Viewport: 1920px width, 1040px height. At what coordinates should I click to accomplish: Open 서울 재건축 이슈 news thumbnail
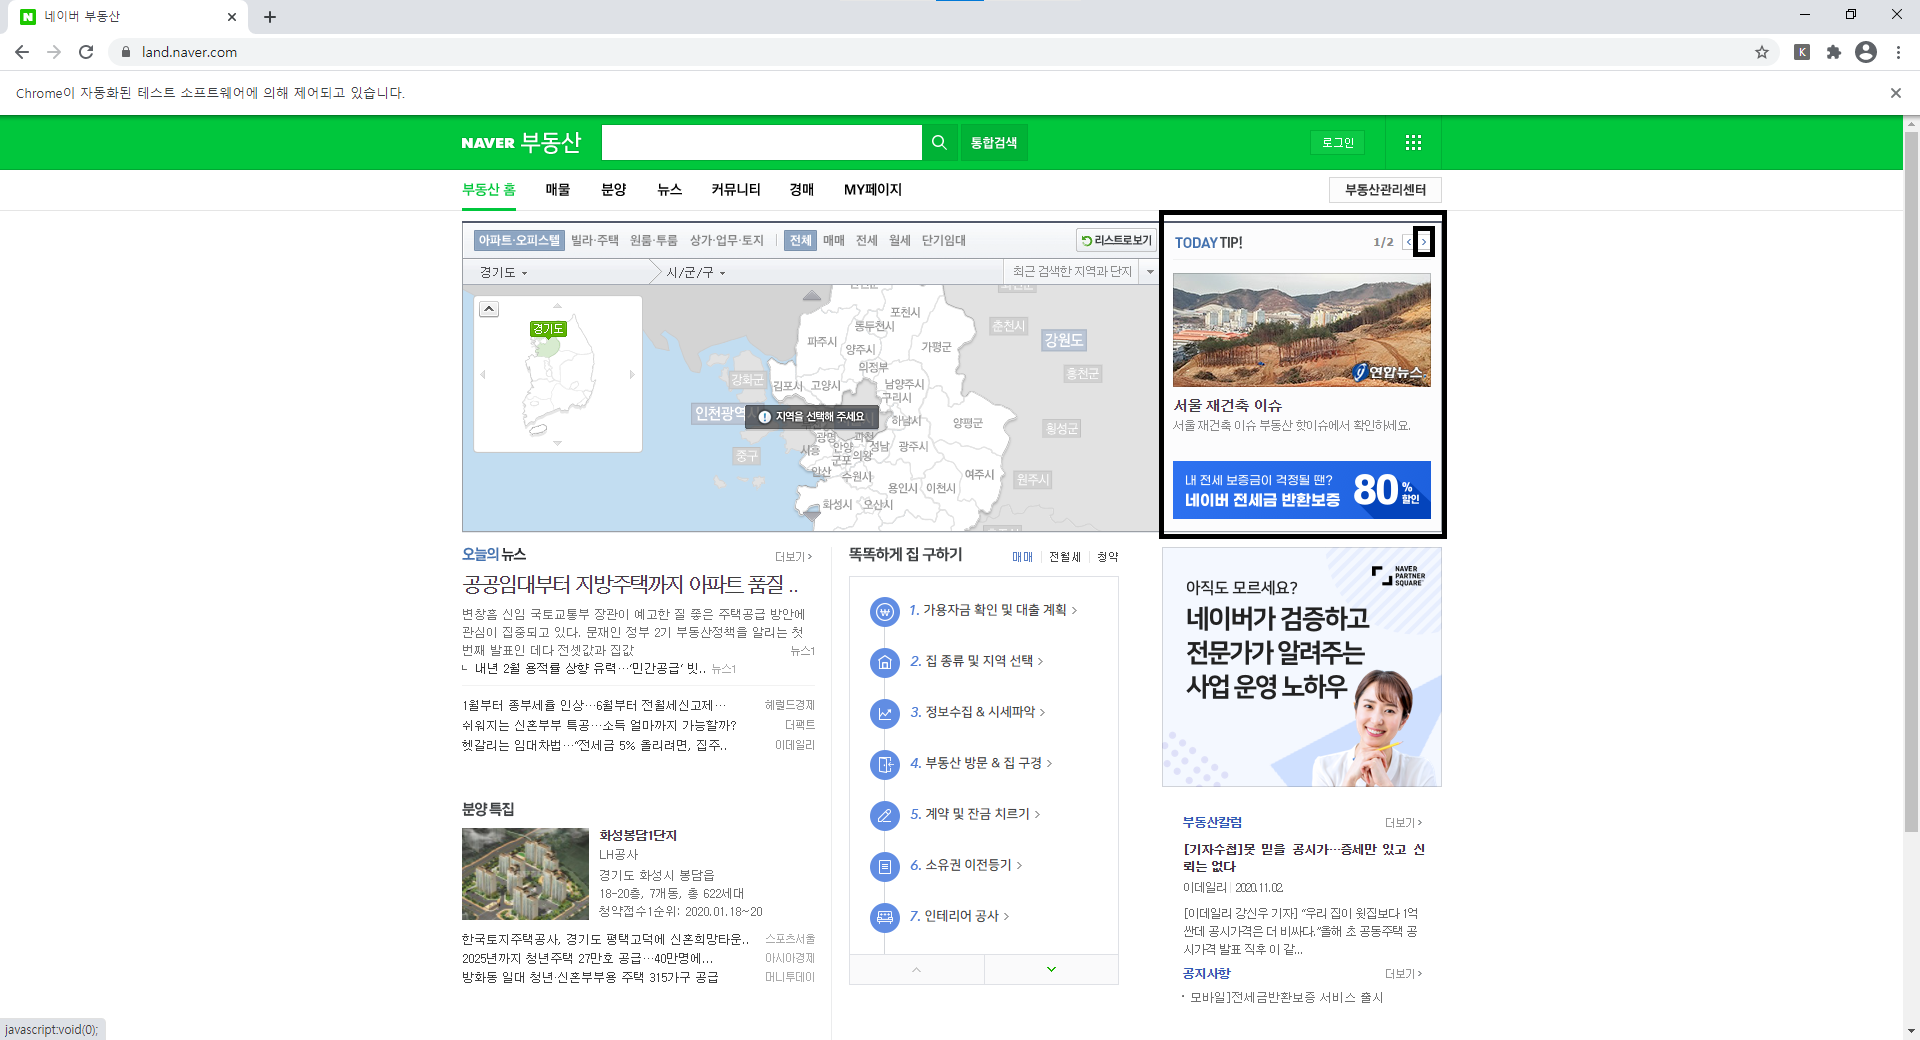[1302, 330]
